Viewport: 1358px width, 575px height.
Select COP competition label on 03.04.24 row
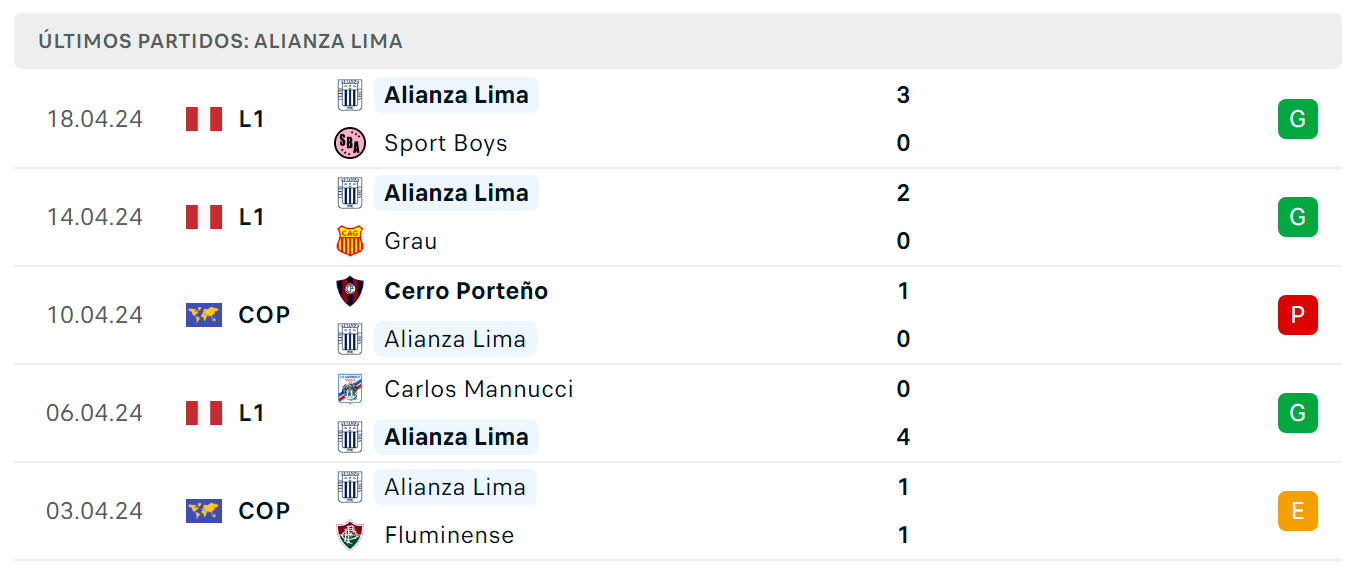point(264,511)
